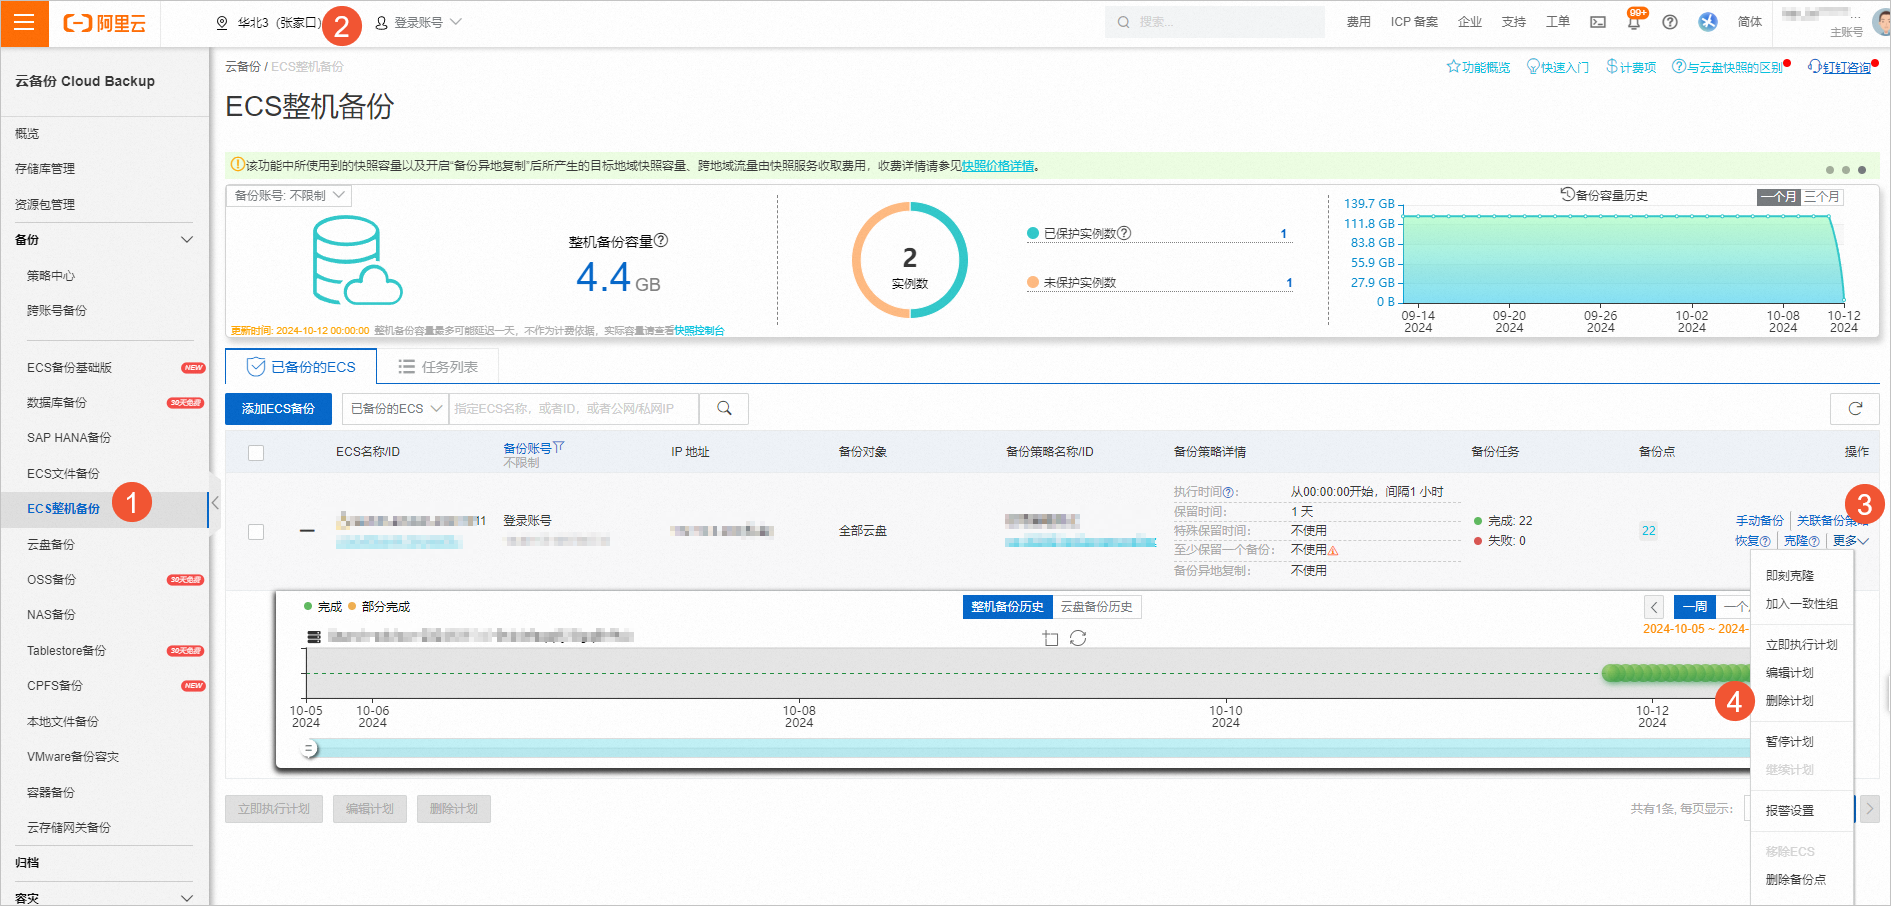1891x906 pixels.
Task: Click the location pin region icon
Action: 222,23
